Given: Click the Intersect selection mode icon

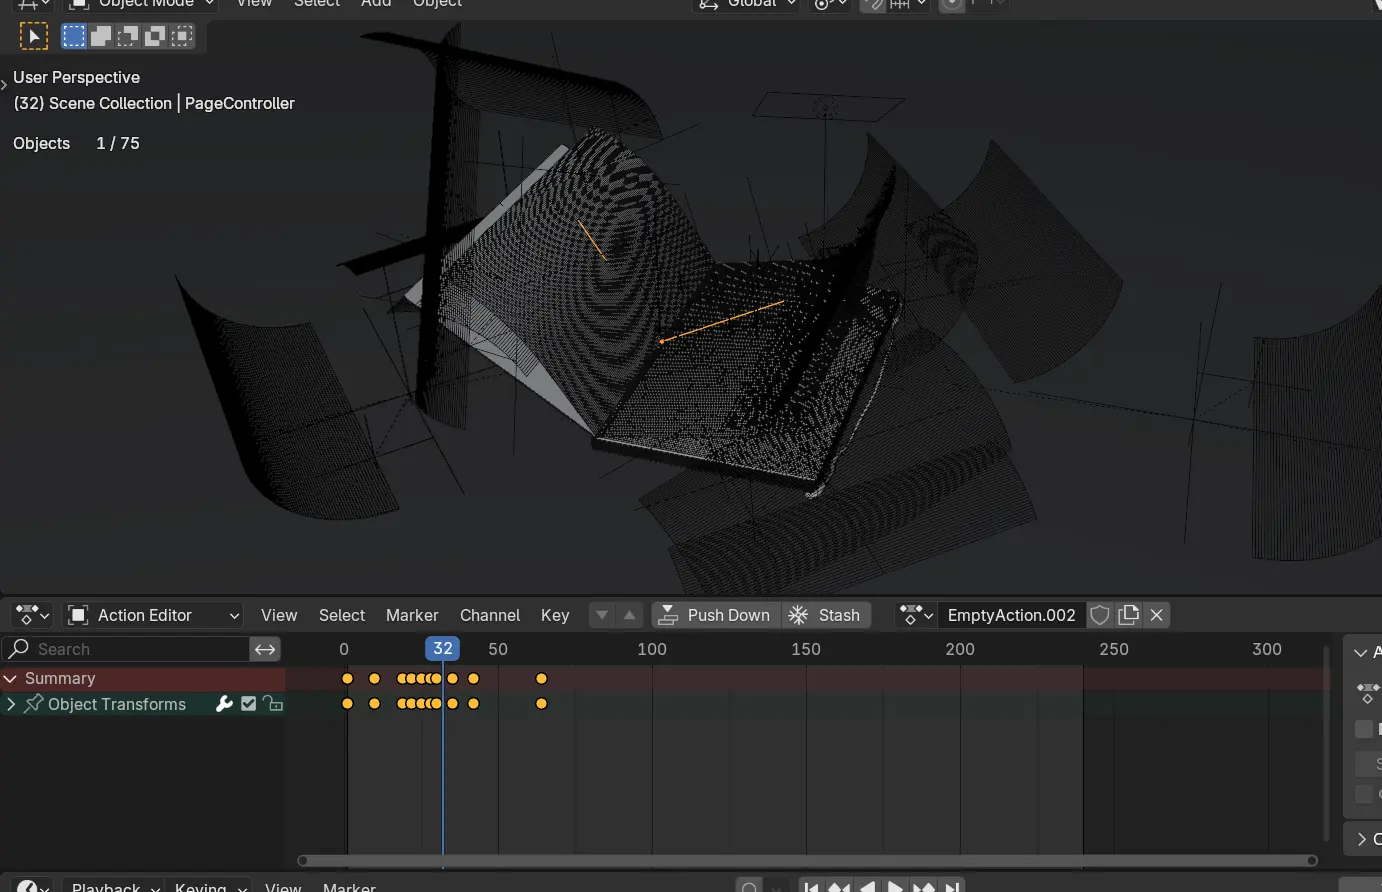Looking at the screenshot, I should click(x=182, y=37).
